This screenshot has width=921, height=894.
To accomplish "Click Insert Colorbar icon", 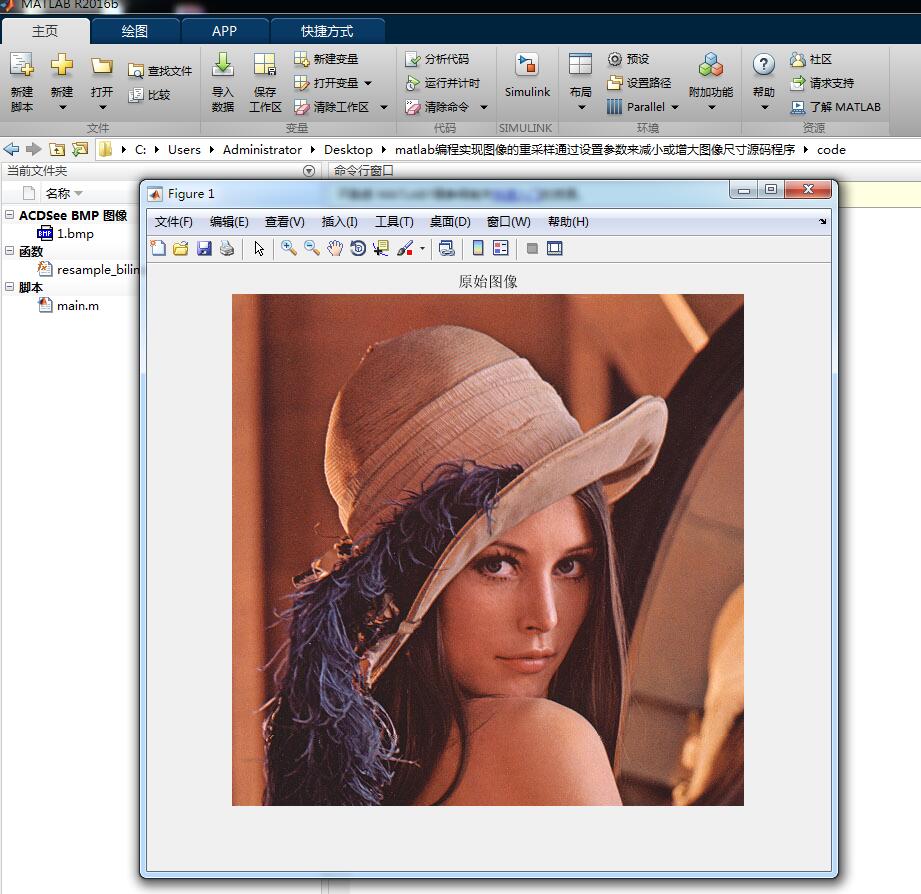I will [478, 248].
